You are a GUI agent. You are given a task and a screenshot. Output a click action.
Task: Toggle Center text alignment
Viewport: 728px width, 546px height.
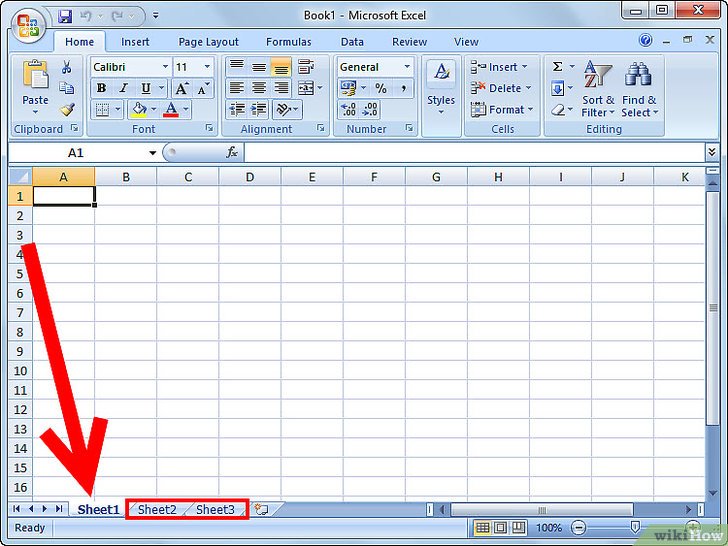[x=259, y=88]
